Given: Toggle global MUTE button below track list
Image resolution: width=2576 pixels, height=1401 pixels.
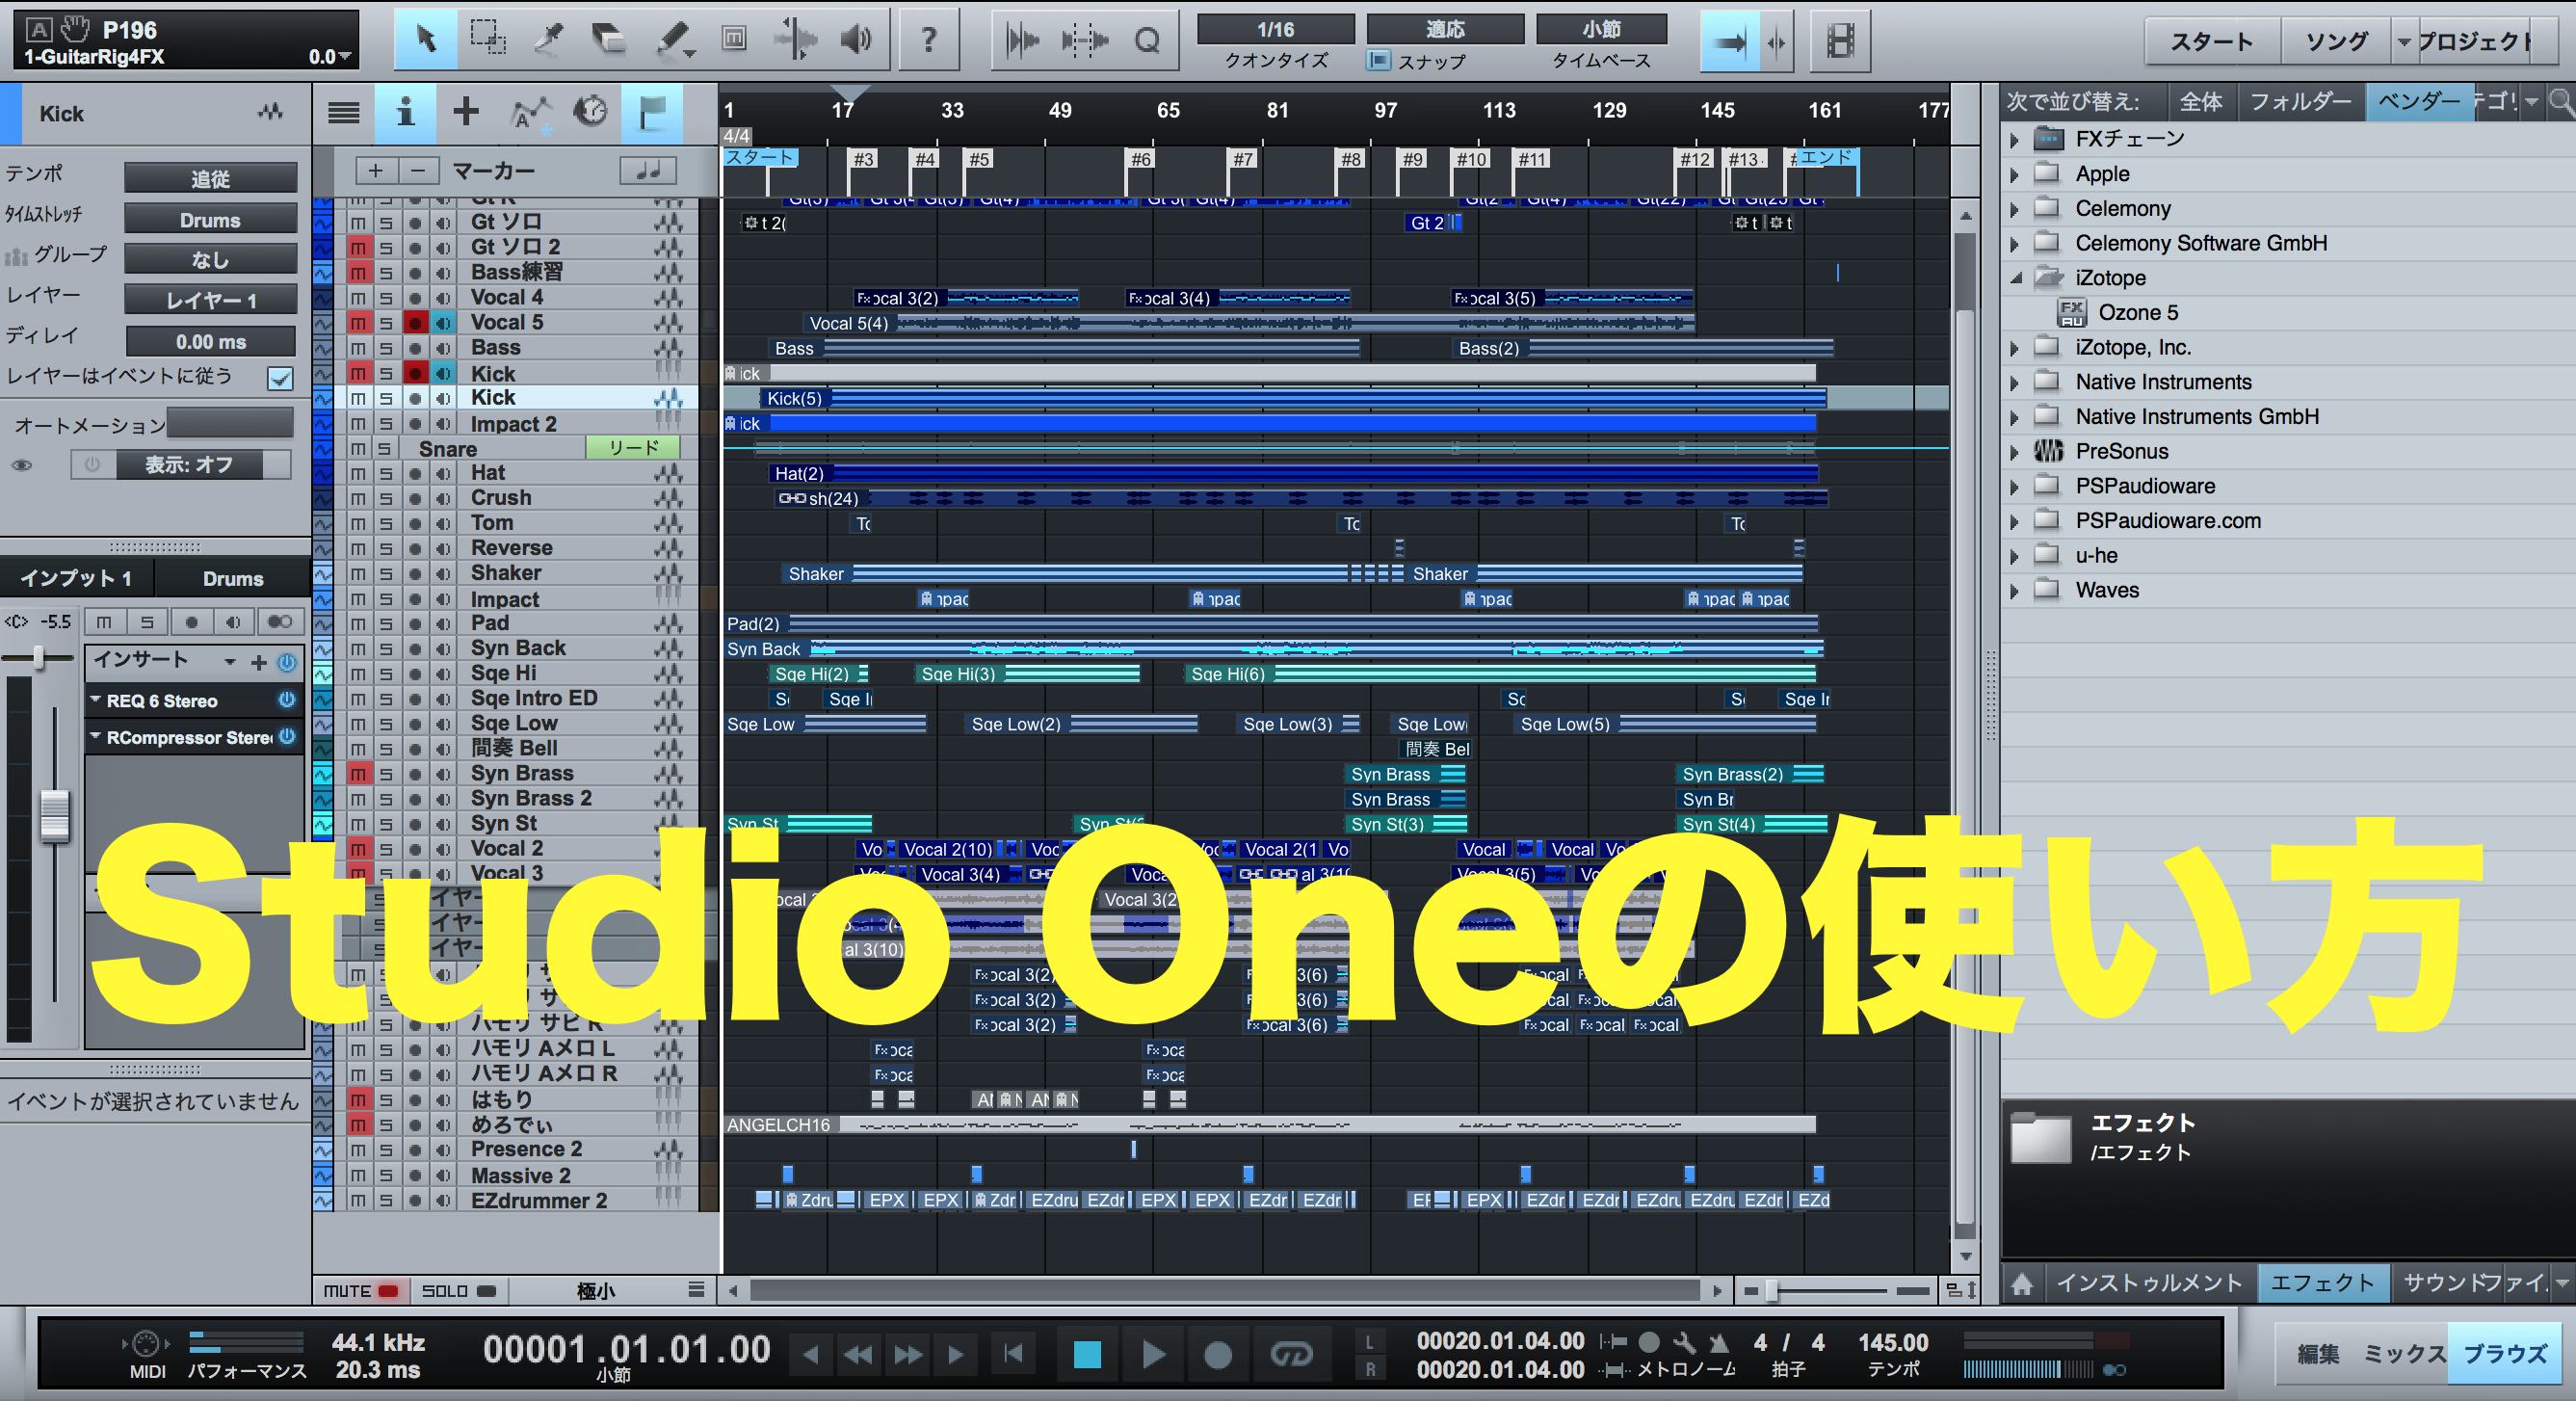Looking at the screenshot, I should click(360, 1291).
